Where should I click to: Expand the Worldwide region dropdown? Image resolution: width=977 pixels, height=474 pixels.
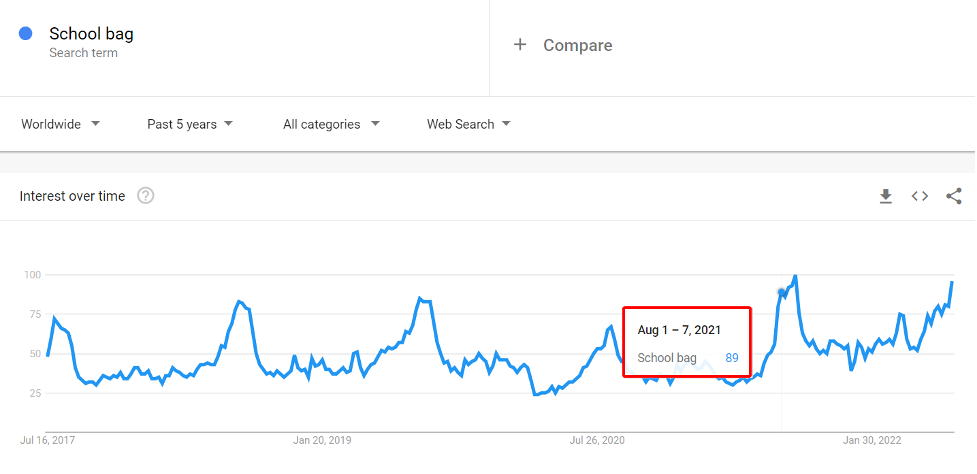pyautogui.click(x=61, y=124)
